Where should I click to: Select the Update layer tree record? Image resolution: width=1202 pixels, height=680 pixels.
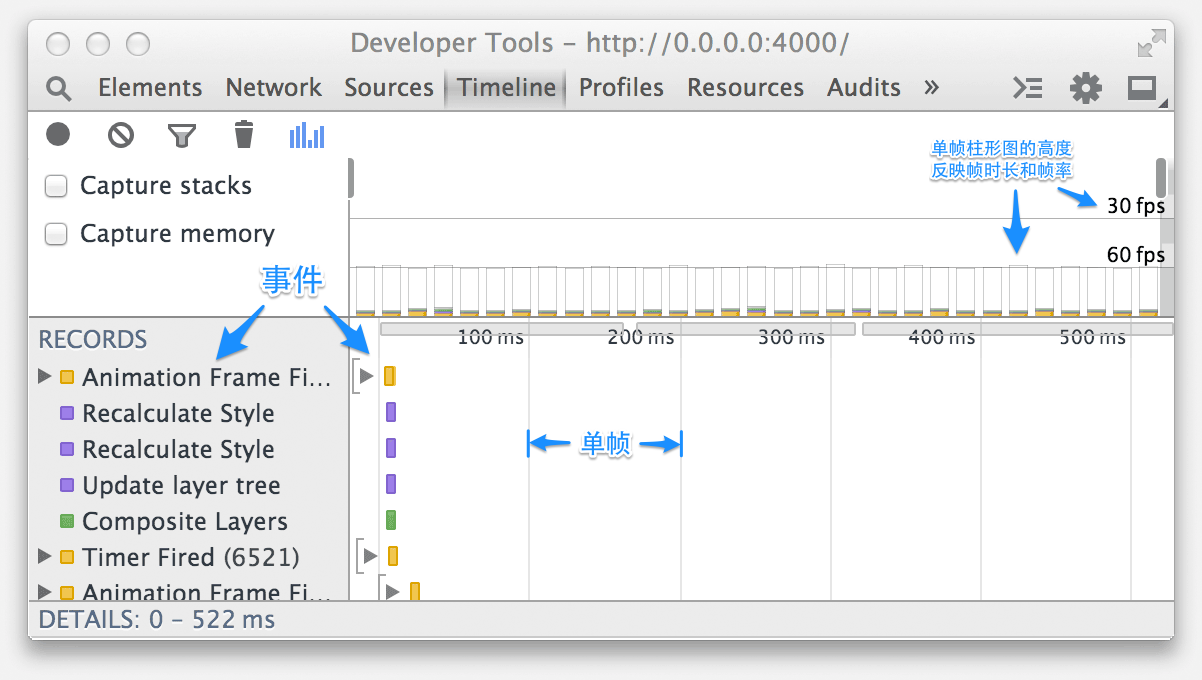click(181, 485)
